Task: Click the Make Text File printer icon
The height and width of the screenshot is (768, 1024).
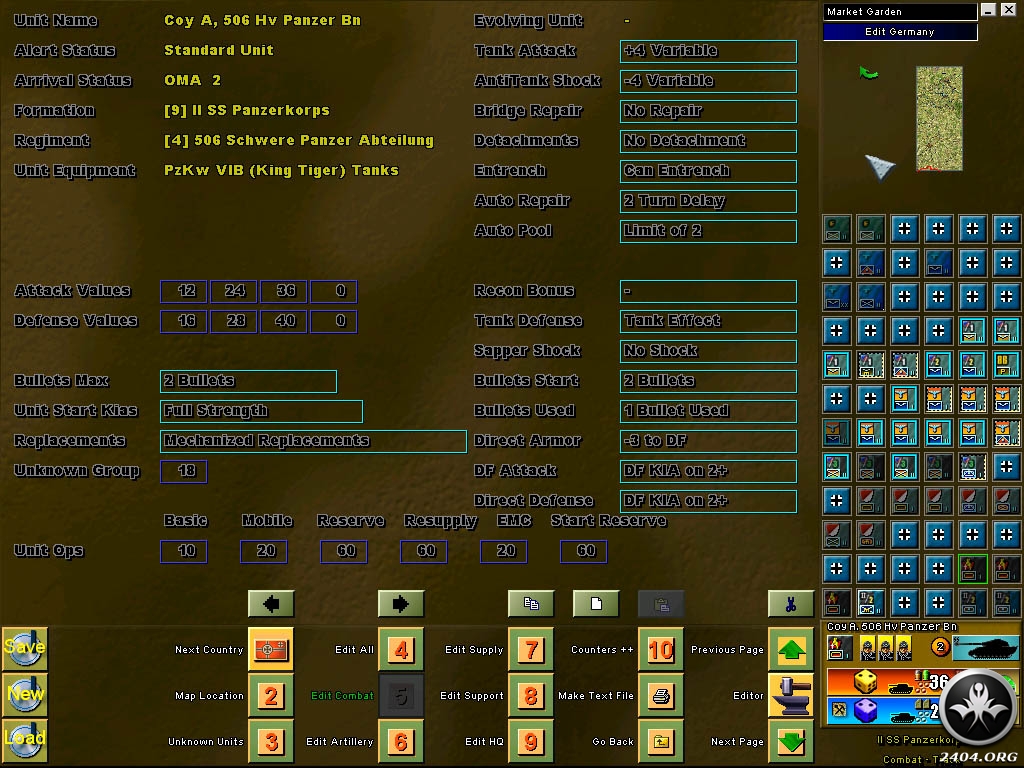Action: pyautogui.click(x=660, y=696)
